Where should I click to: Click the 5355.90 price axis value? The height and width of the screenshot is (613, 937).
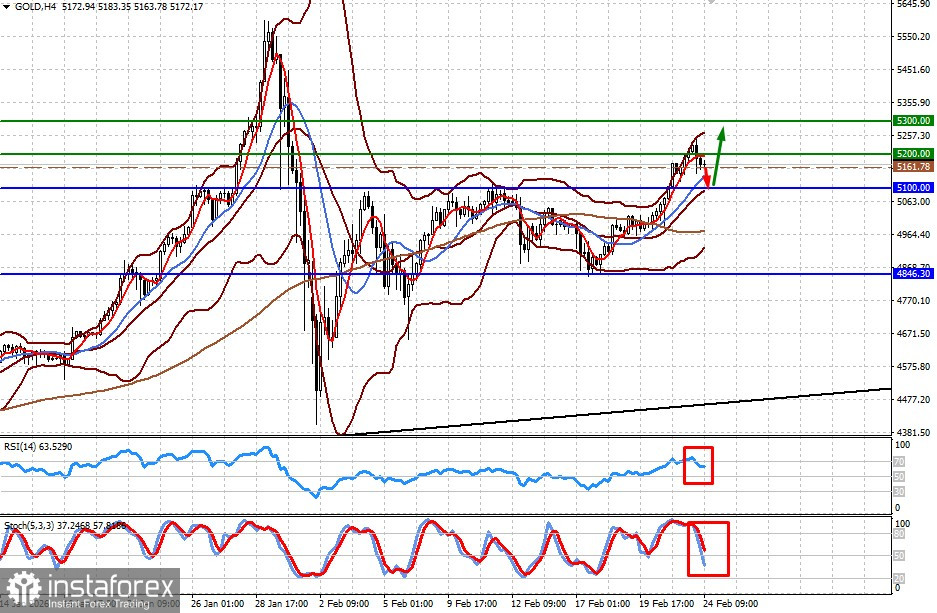click(914, 103)
